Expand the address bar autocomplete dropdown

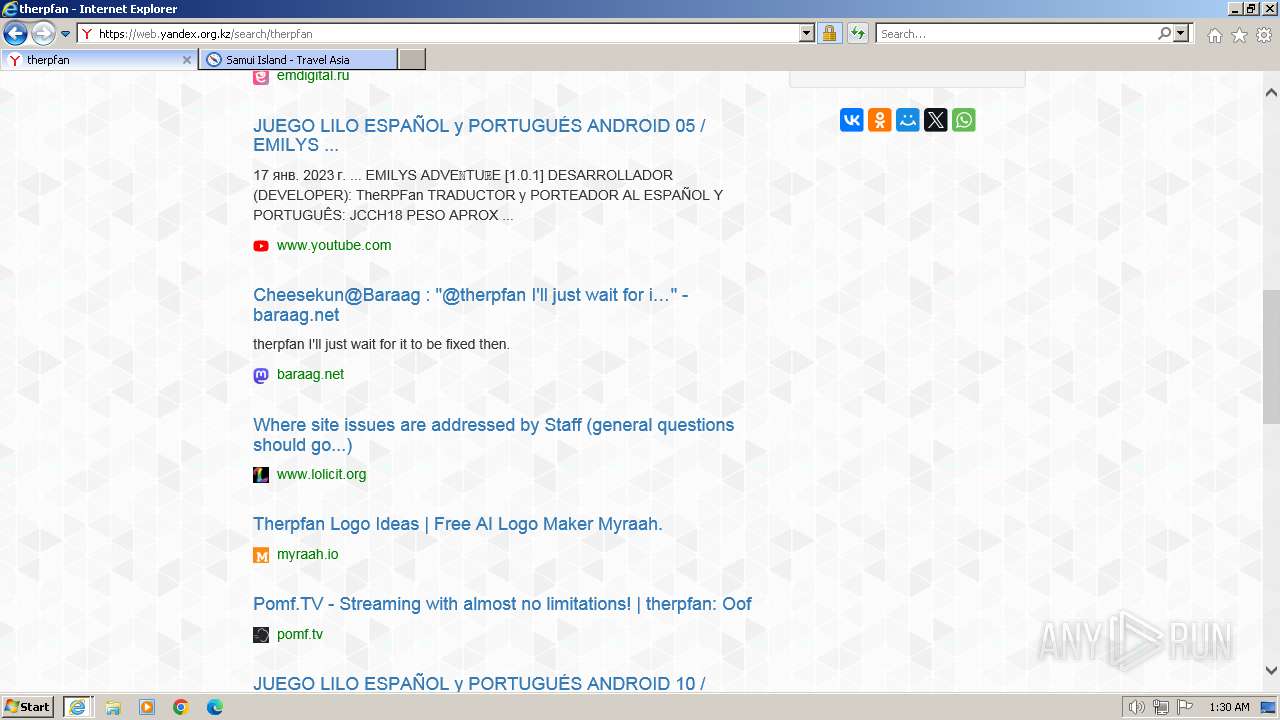807,34
